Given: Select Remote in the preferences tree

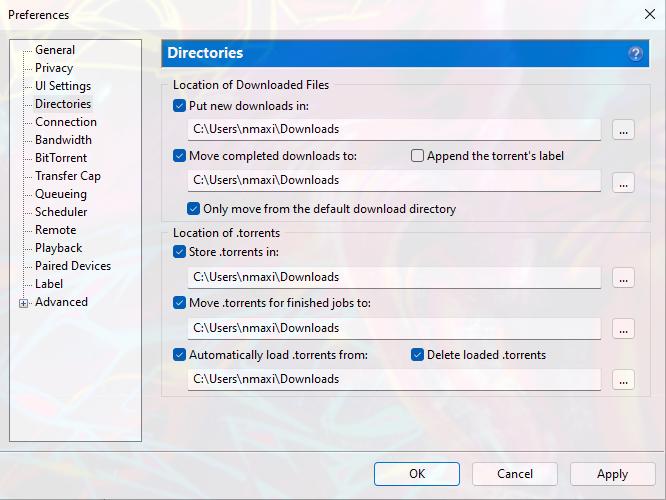Looking at the screenshot, I should click(x=56, y=230).
